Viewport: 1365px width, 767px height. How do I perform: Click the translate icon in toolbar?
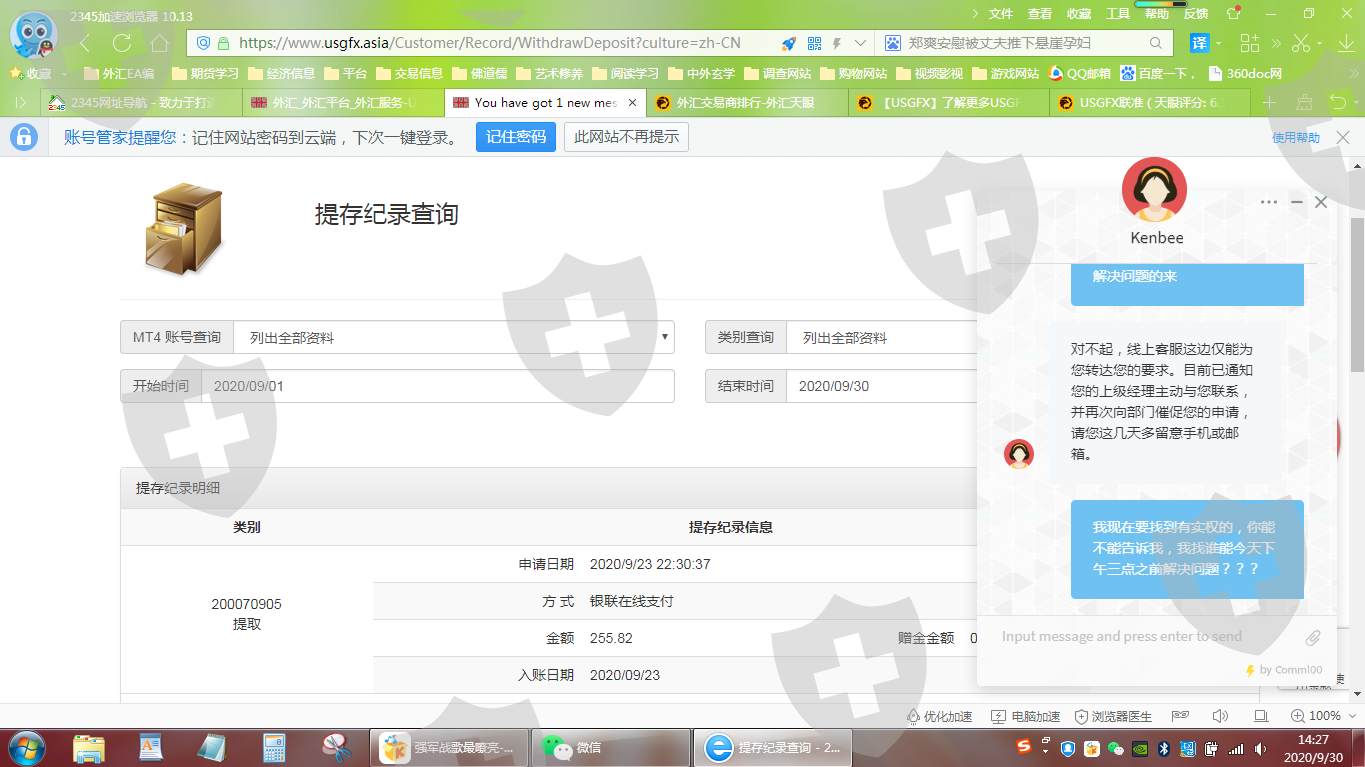(x=1199, y=43)
